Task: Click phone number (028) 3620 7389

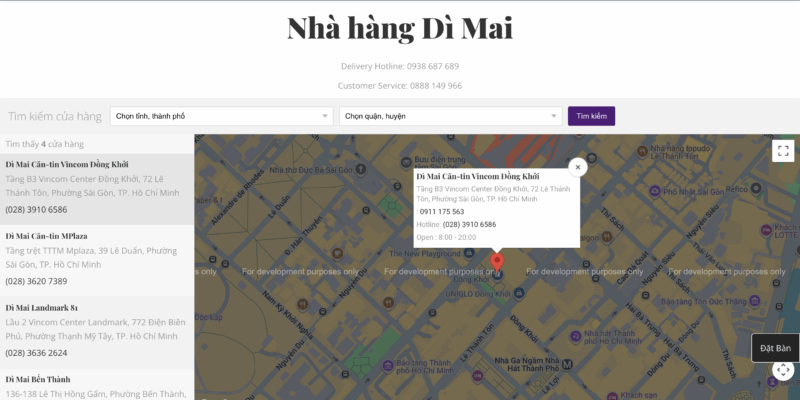Action: [36, 281]
